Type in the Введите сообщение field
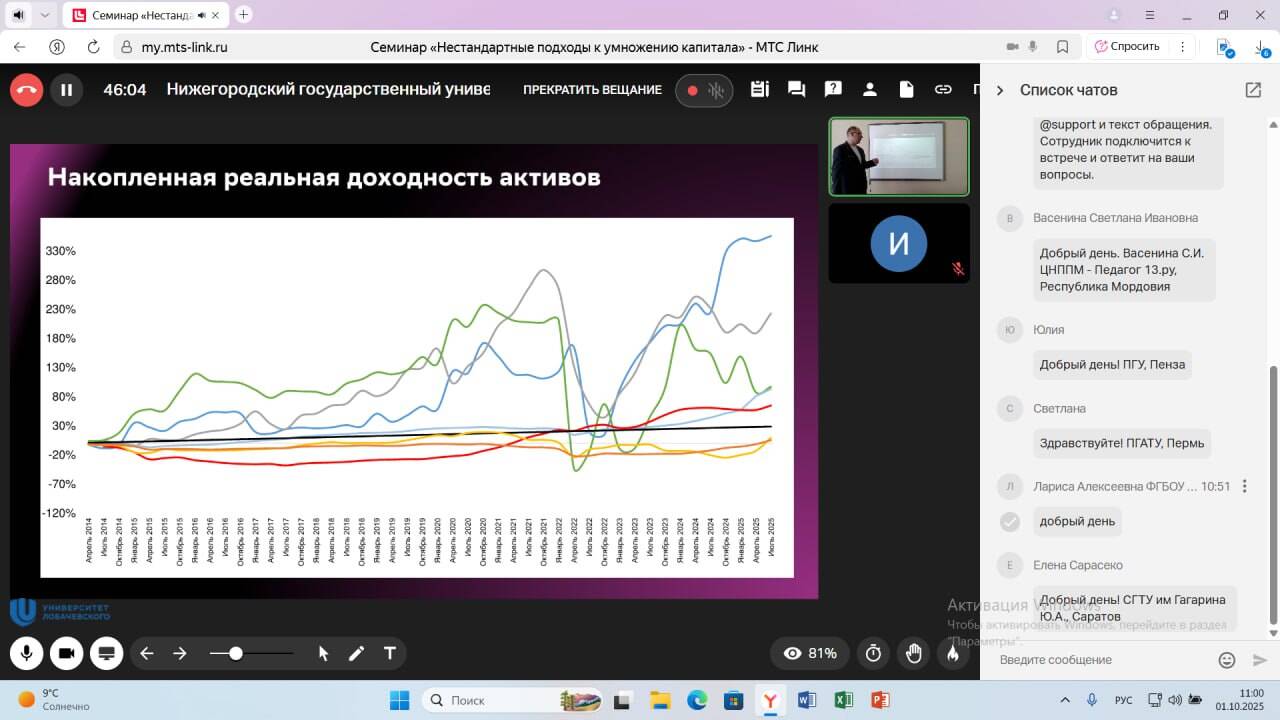This screenshot has height=720, width=1280. coord(1100,660)
